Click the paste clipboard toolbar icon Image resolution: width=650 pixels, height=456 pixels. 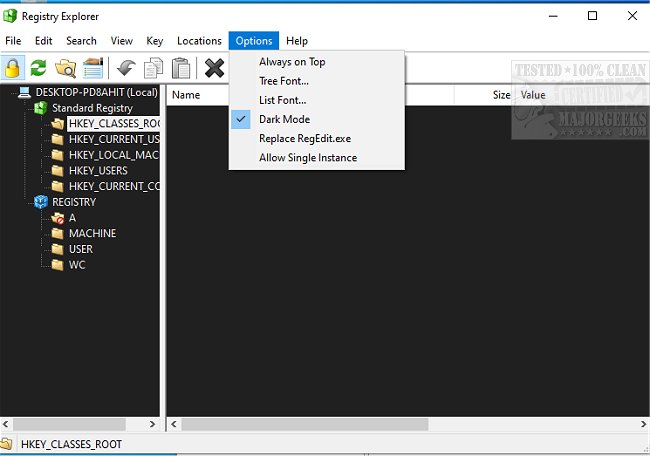(181, 68)
